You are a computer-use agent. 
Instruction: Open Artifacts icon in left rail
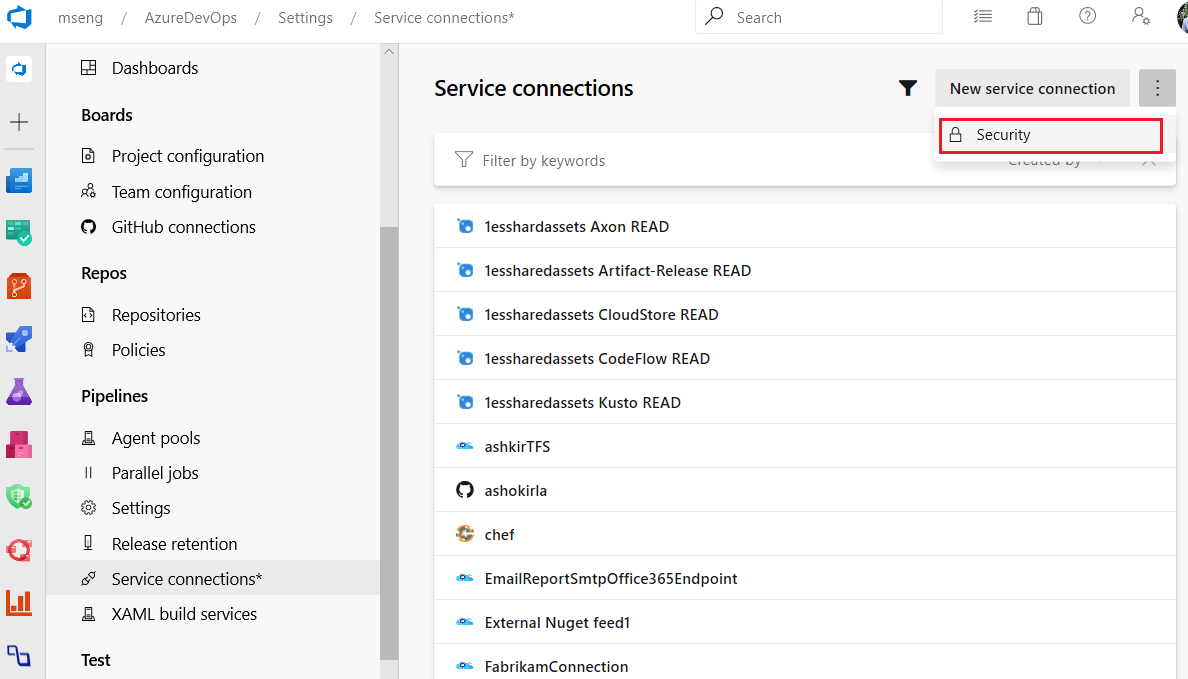tap(19, 444)
